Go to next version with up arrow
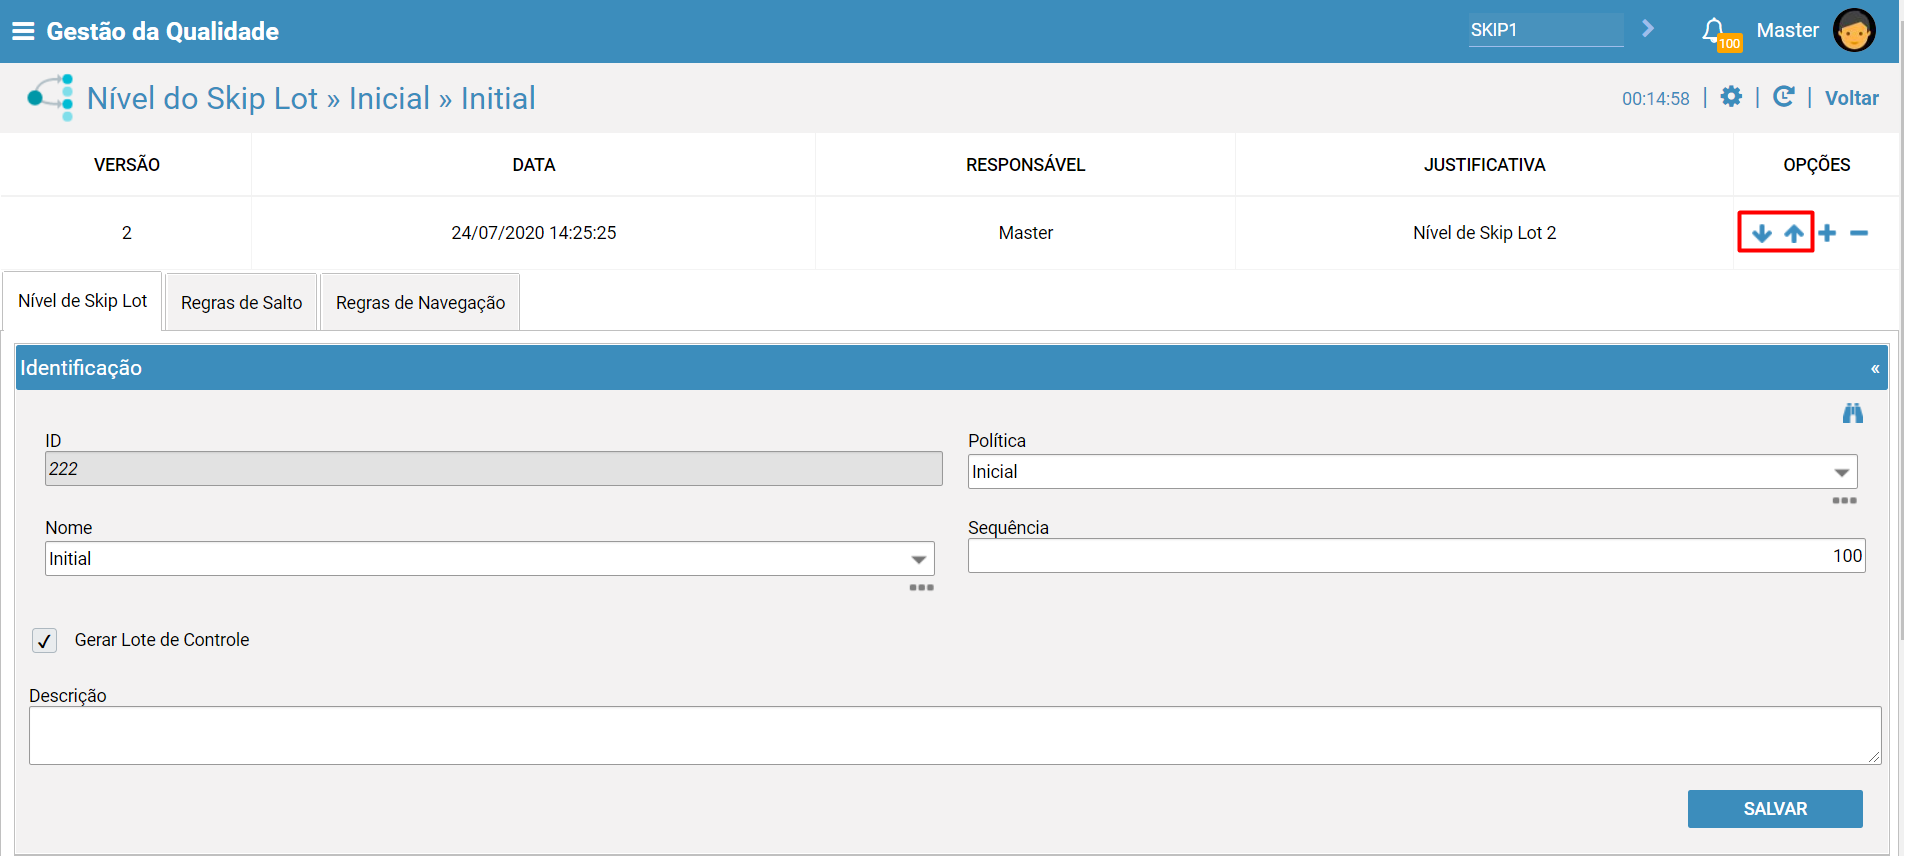 pos(1794,233)
